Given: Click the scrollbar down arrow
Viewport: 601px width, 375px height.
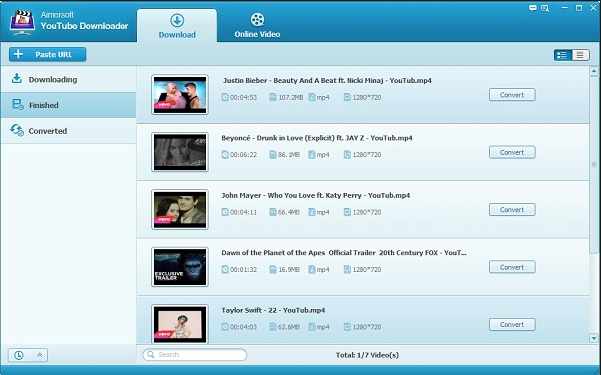Looking at the screenshot, I should click(594, 338).
